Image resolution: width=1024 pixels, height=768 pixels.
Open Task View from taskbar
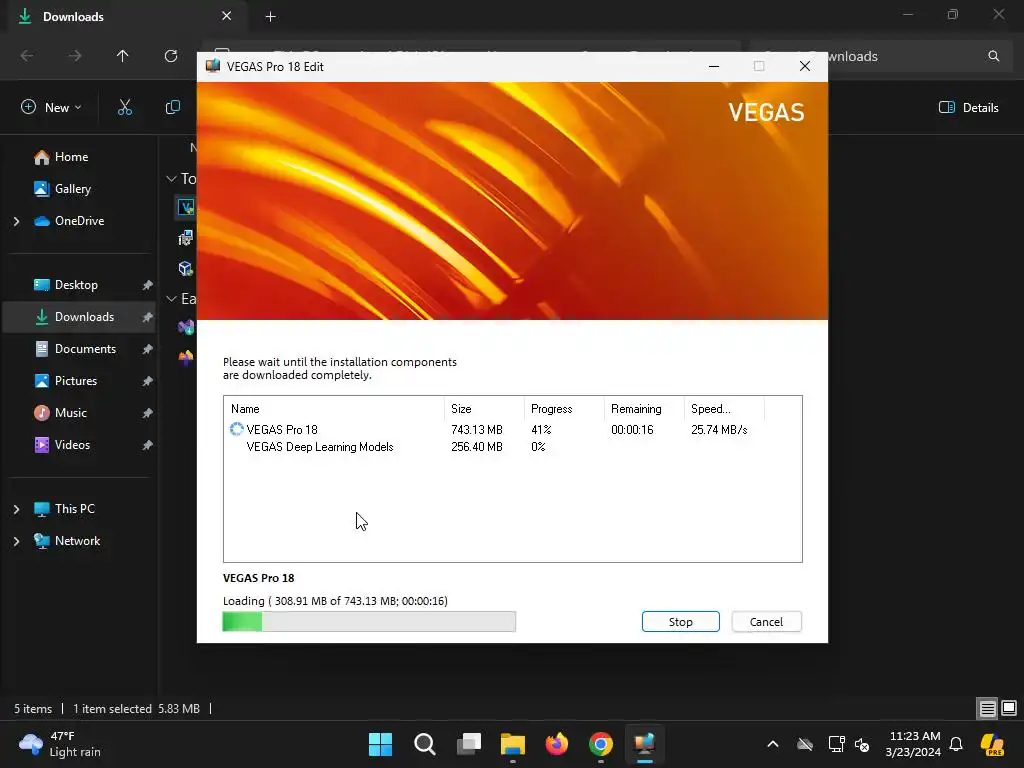tap(469, 744)
